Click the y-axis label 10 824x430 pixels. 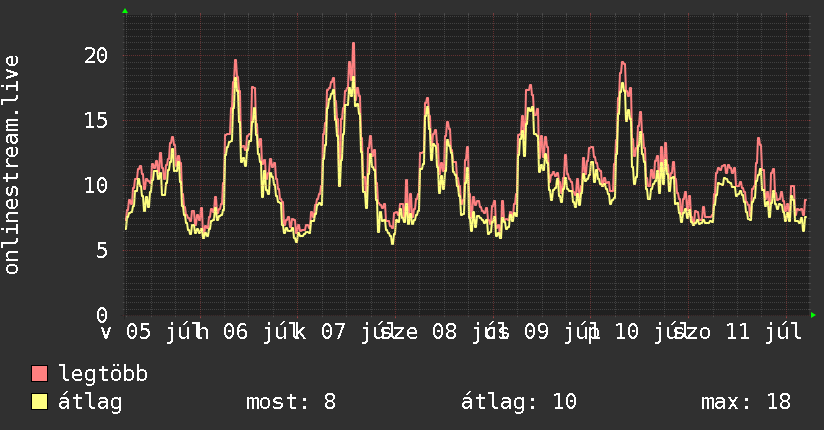tap(96, 185)
